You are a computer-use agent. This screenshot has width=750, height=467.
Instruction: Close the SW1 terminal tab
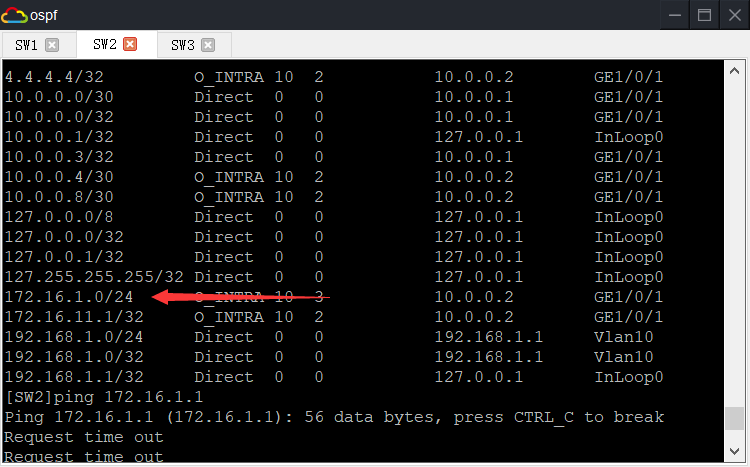(x=52, y=45)
